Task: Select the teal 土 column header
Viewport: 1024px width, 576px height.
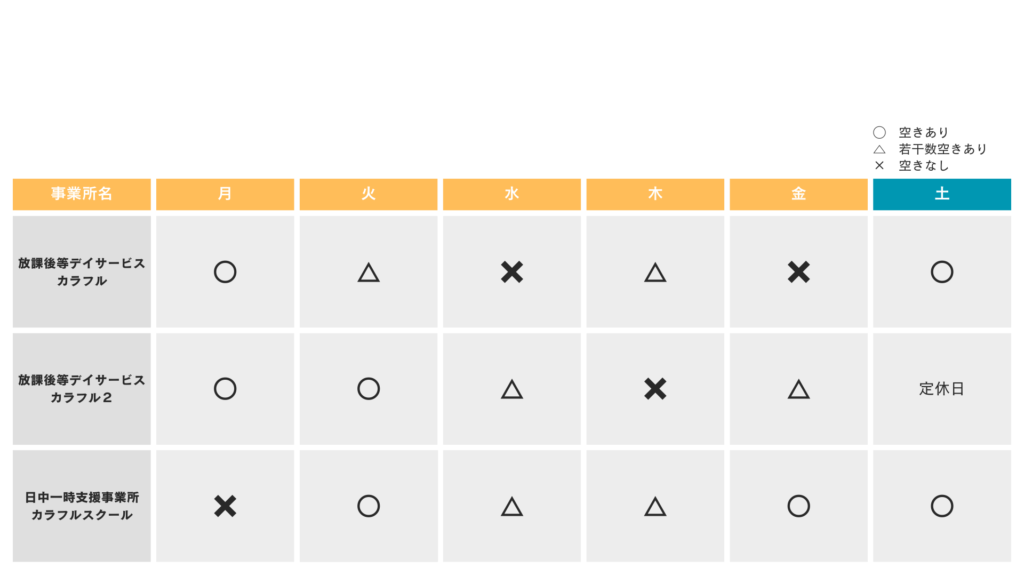Action: coord(941,194)
